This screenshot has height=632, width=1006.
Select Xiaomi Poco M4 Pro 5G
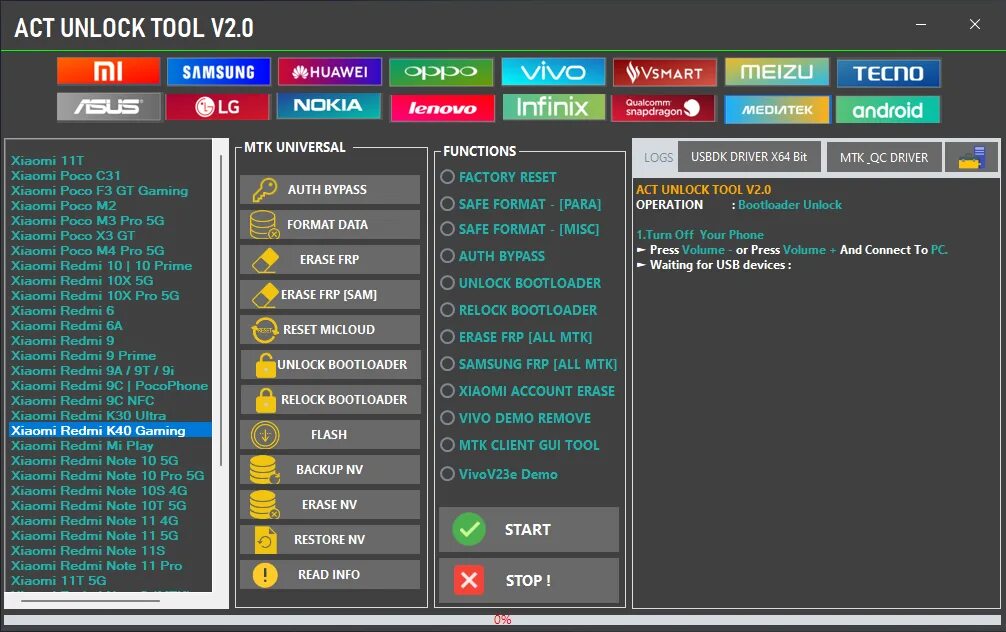[87, 251]
